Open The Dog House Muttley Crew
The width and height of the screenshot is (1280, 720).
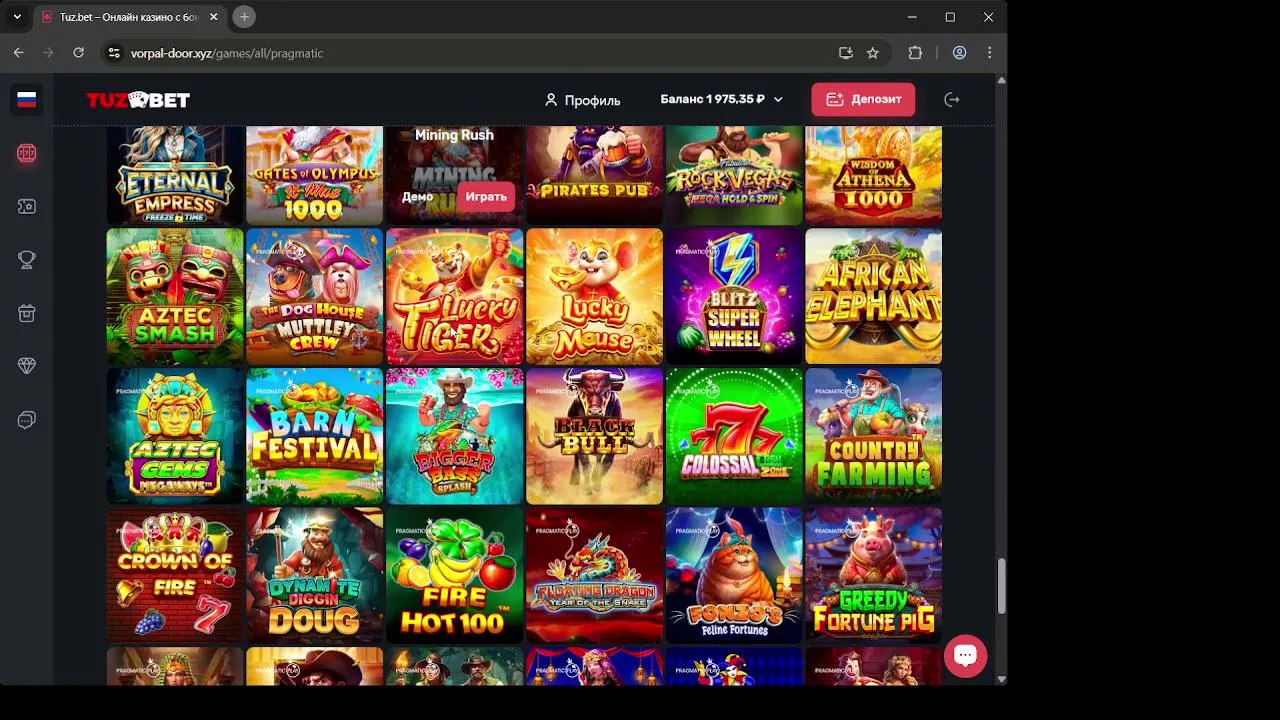pos(315,296)
